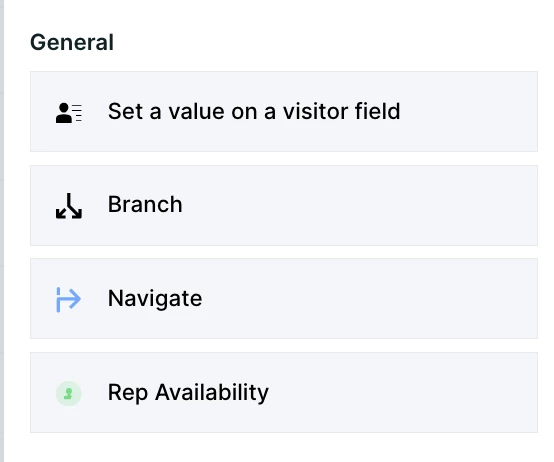Viewport: 554px width, 462px height.
Task: Insert the Rep Availability option
Action: (284, 392)
